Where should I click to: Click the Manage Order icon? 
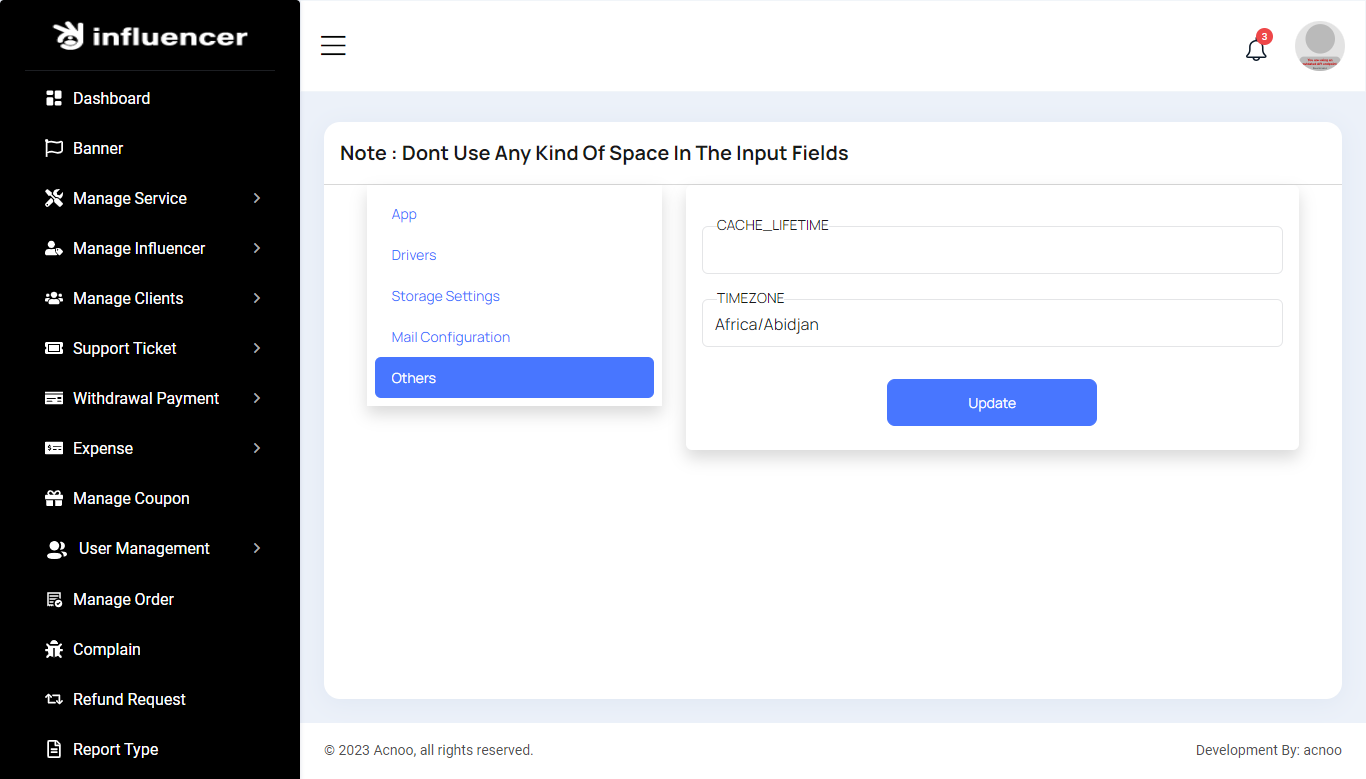click(x=54, y=599)
